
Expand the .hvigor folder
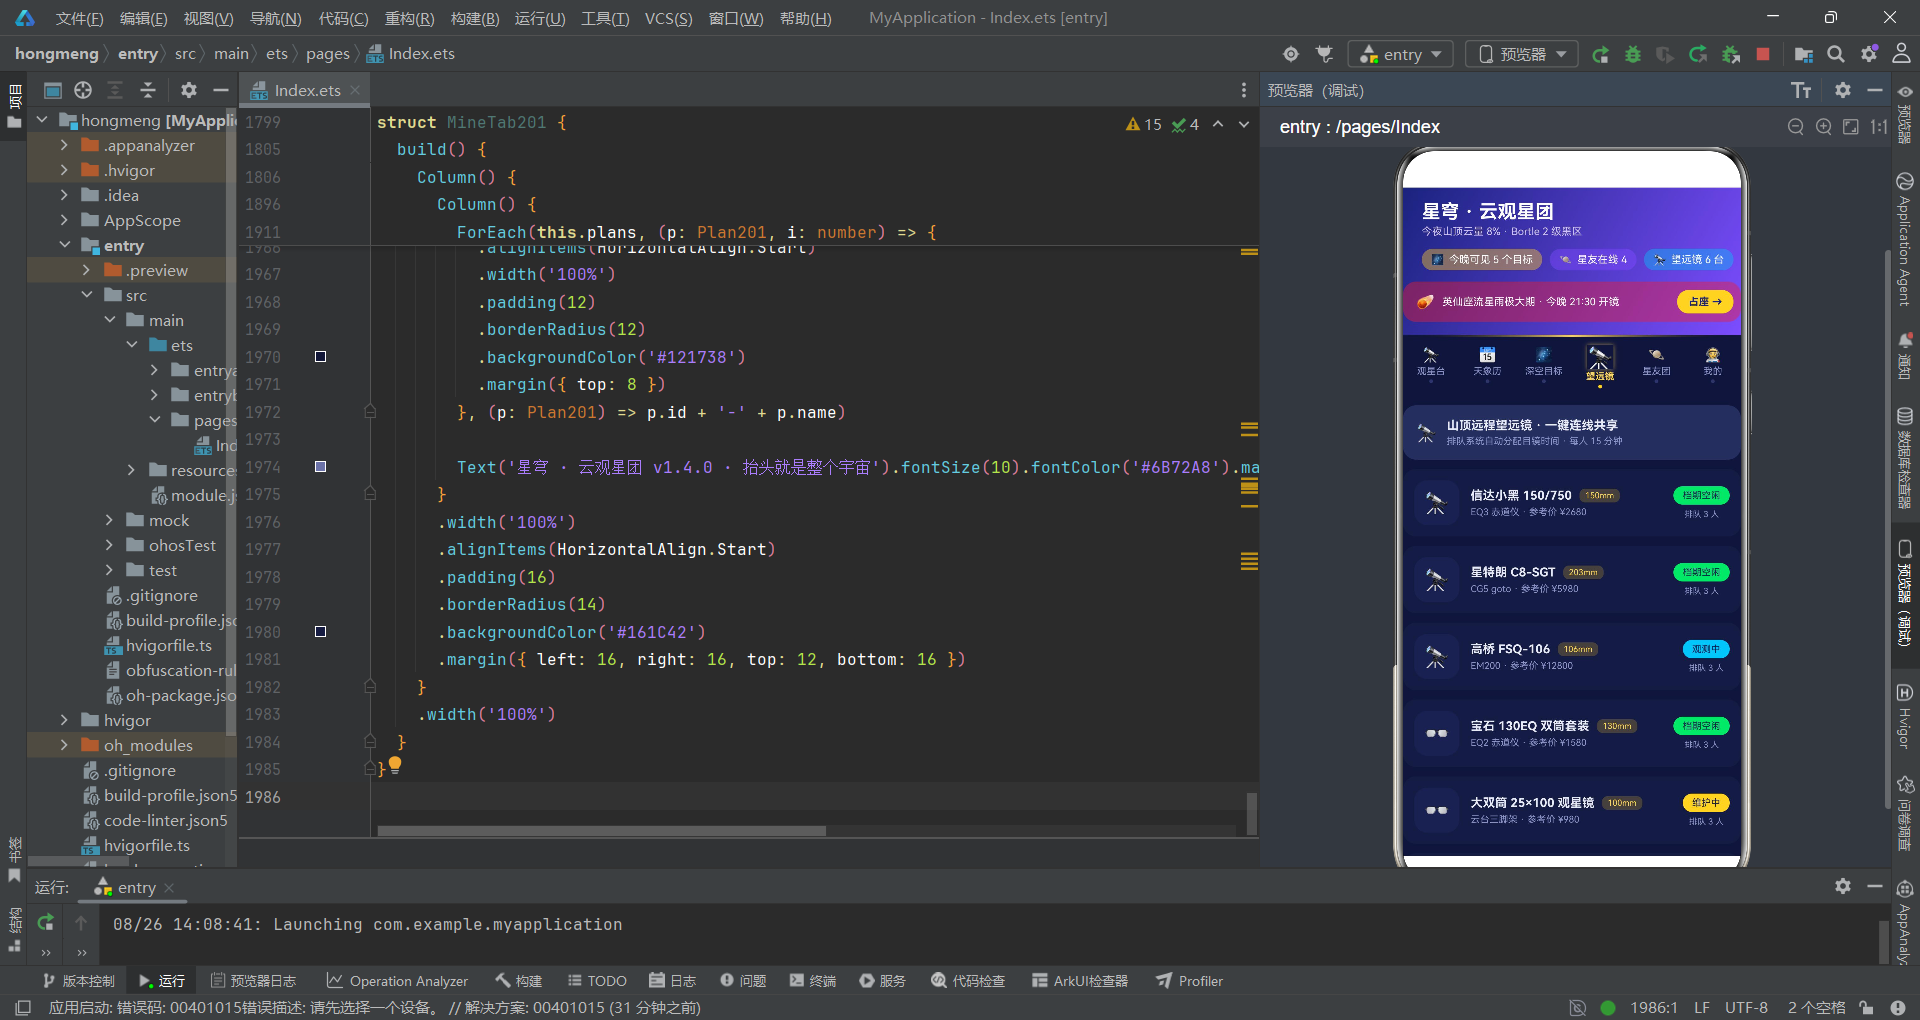[x=64, y=170]
